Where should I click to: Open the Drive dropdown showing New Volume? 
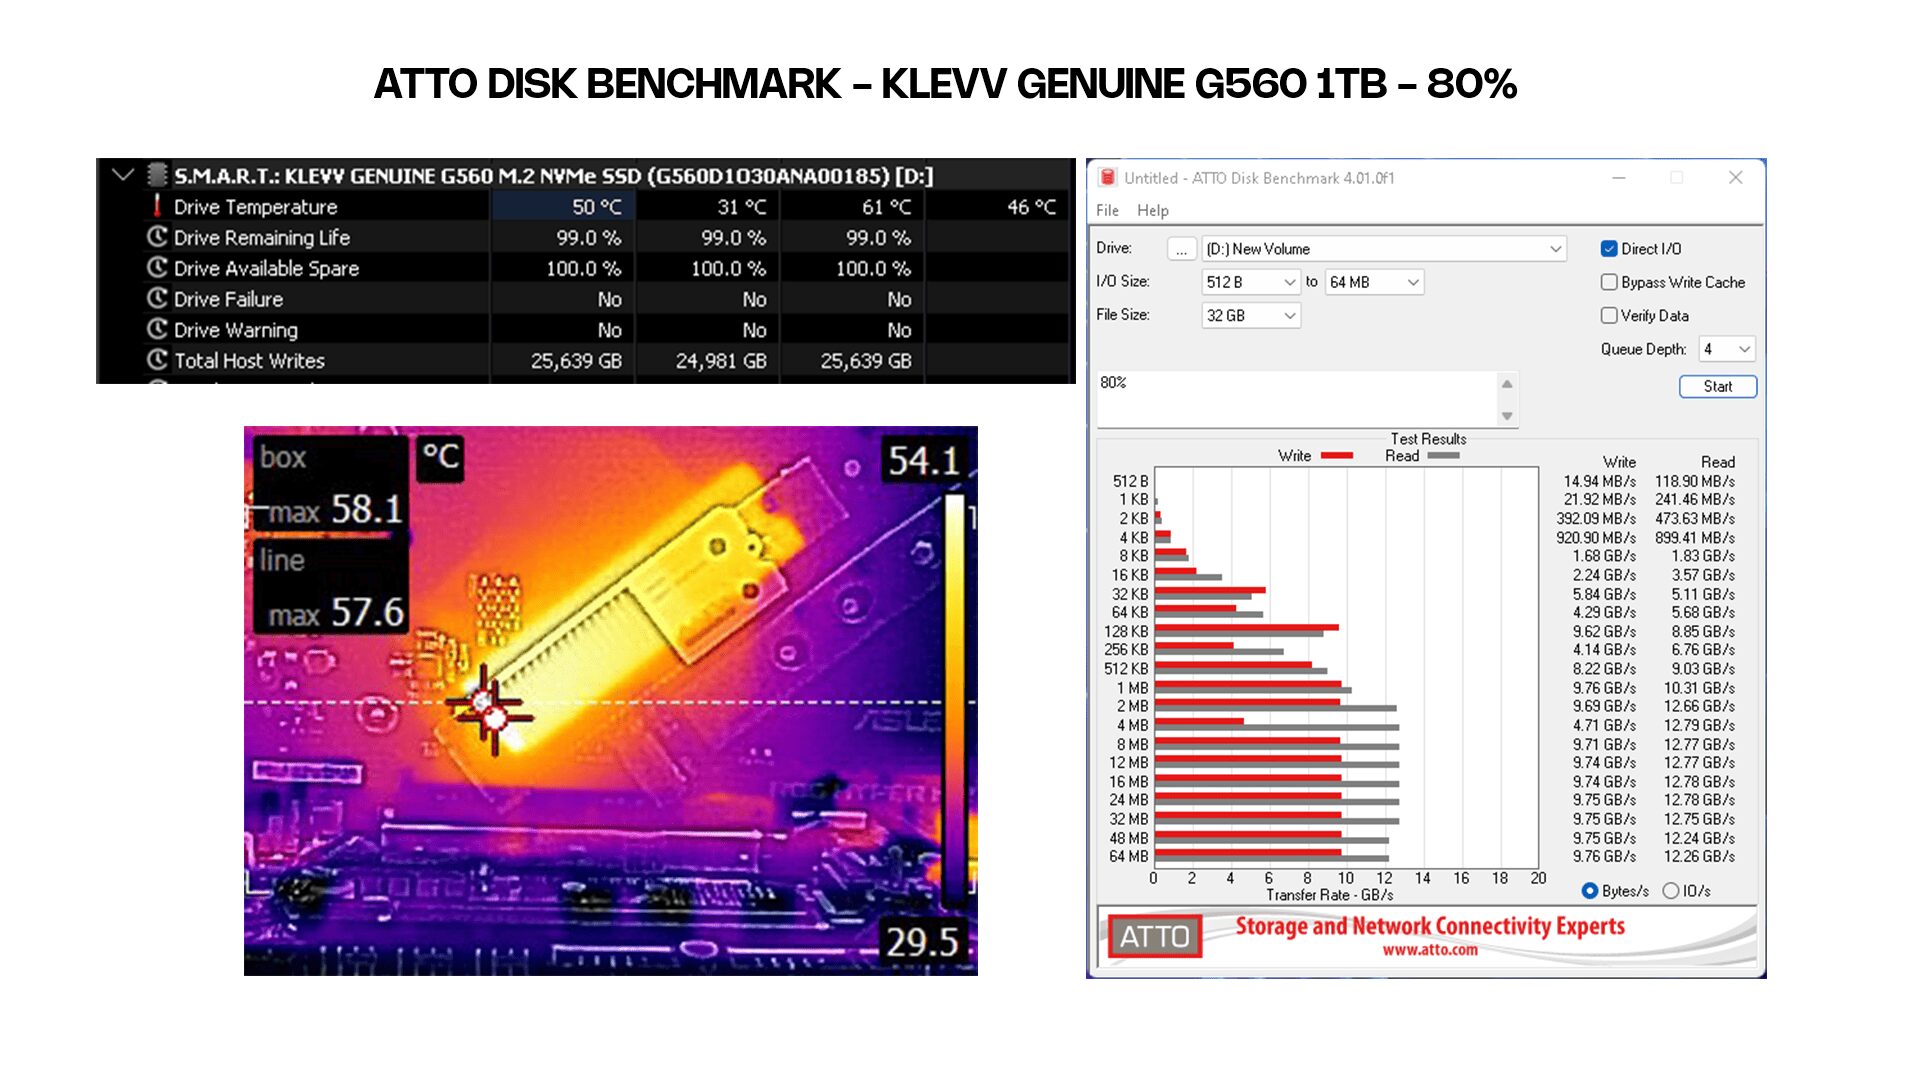click(x=1383, y=249)
